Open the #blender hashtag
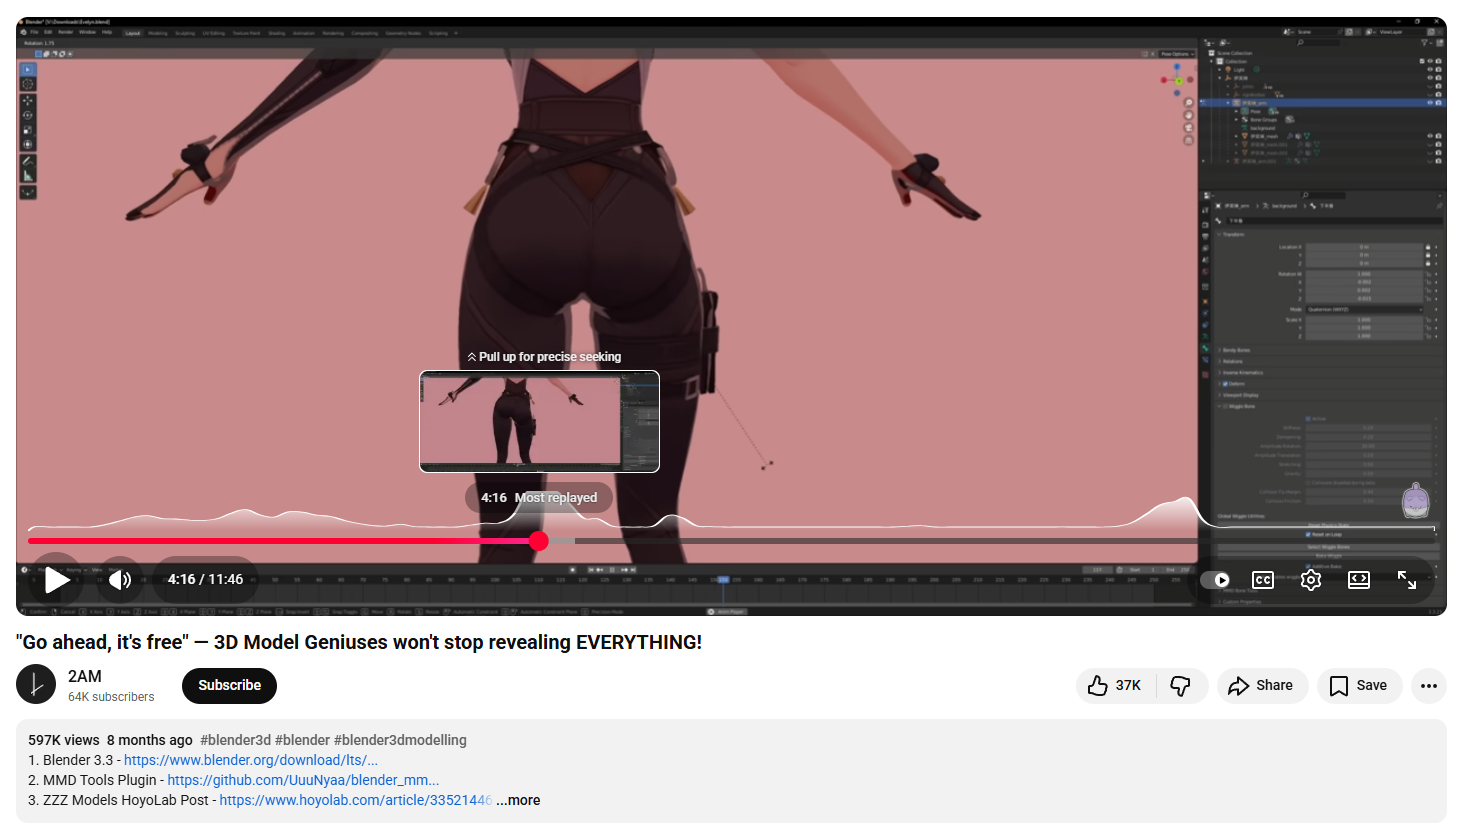This screenshot has width=1458, height=834. click(x=302, y=740)
